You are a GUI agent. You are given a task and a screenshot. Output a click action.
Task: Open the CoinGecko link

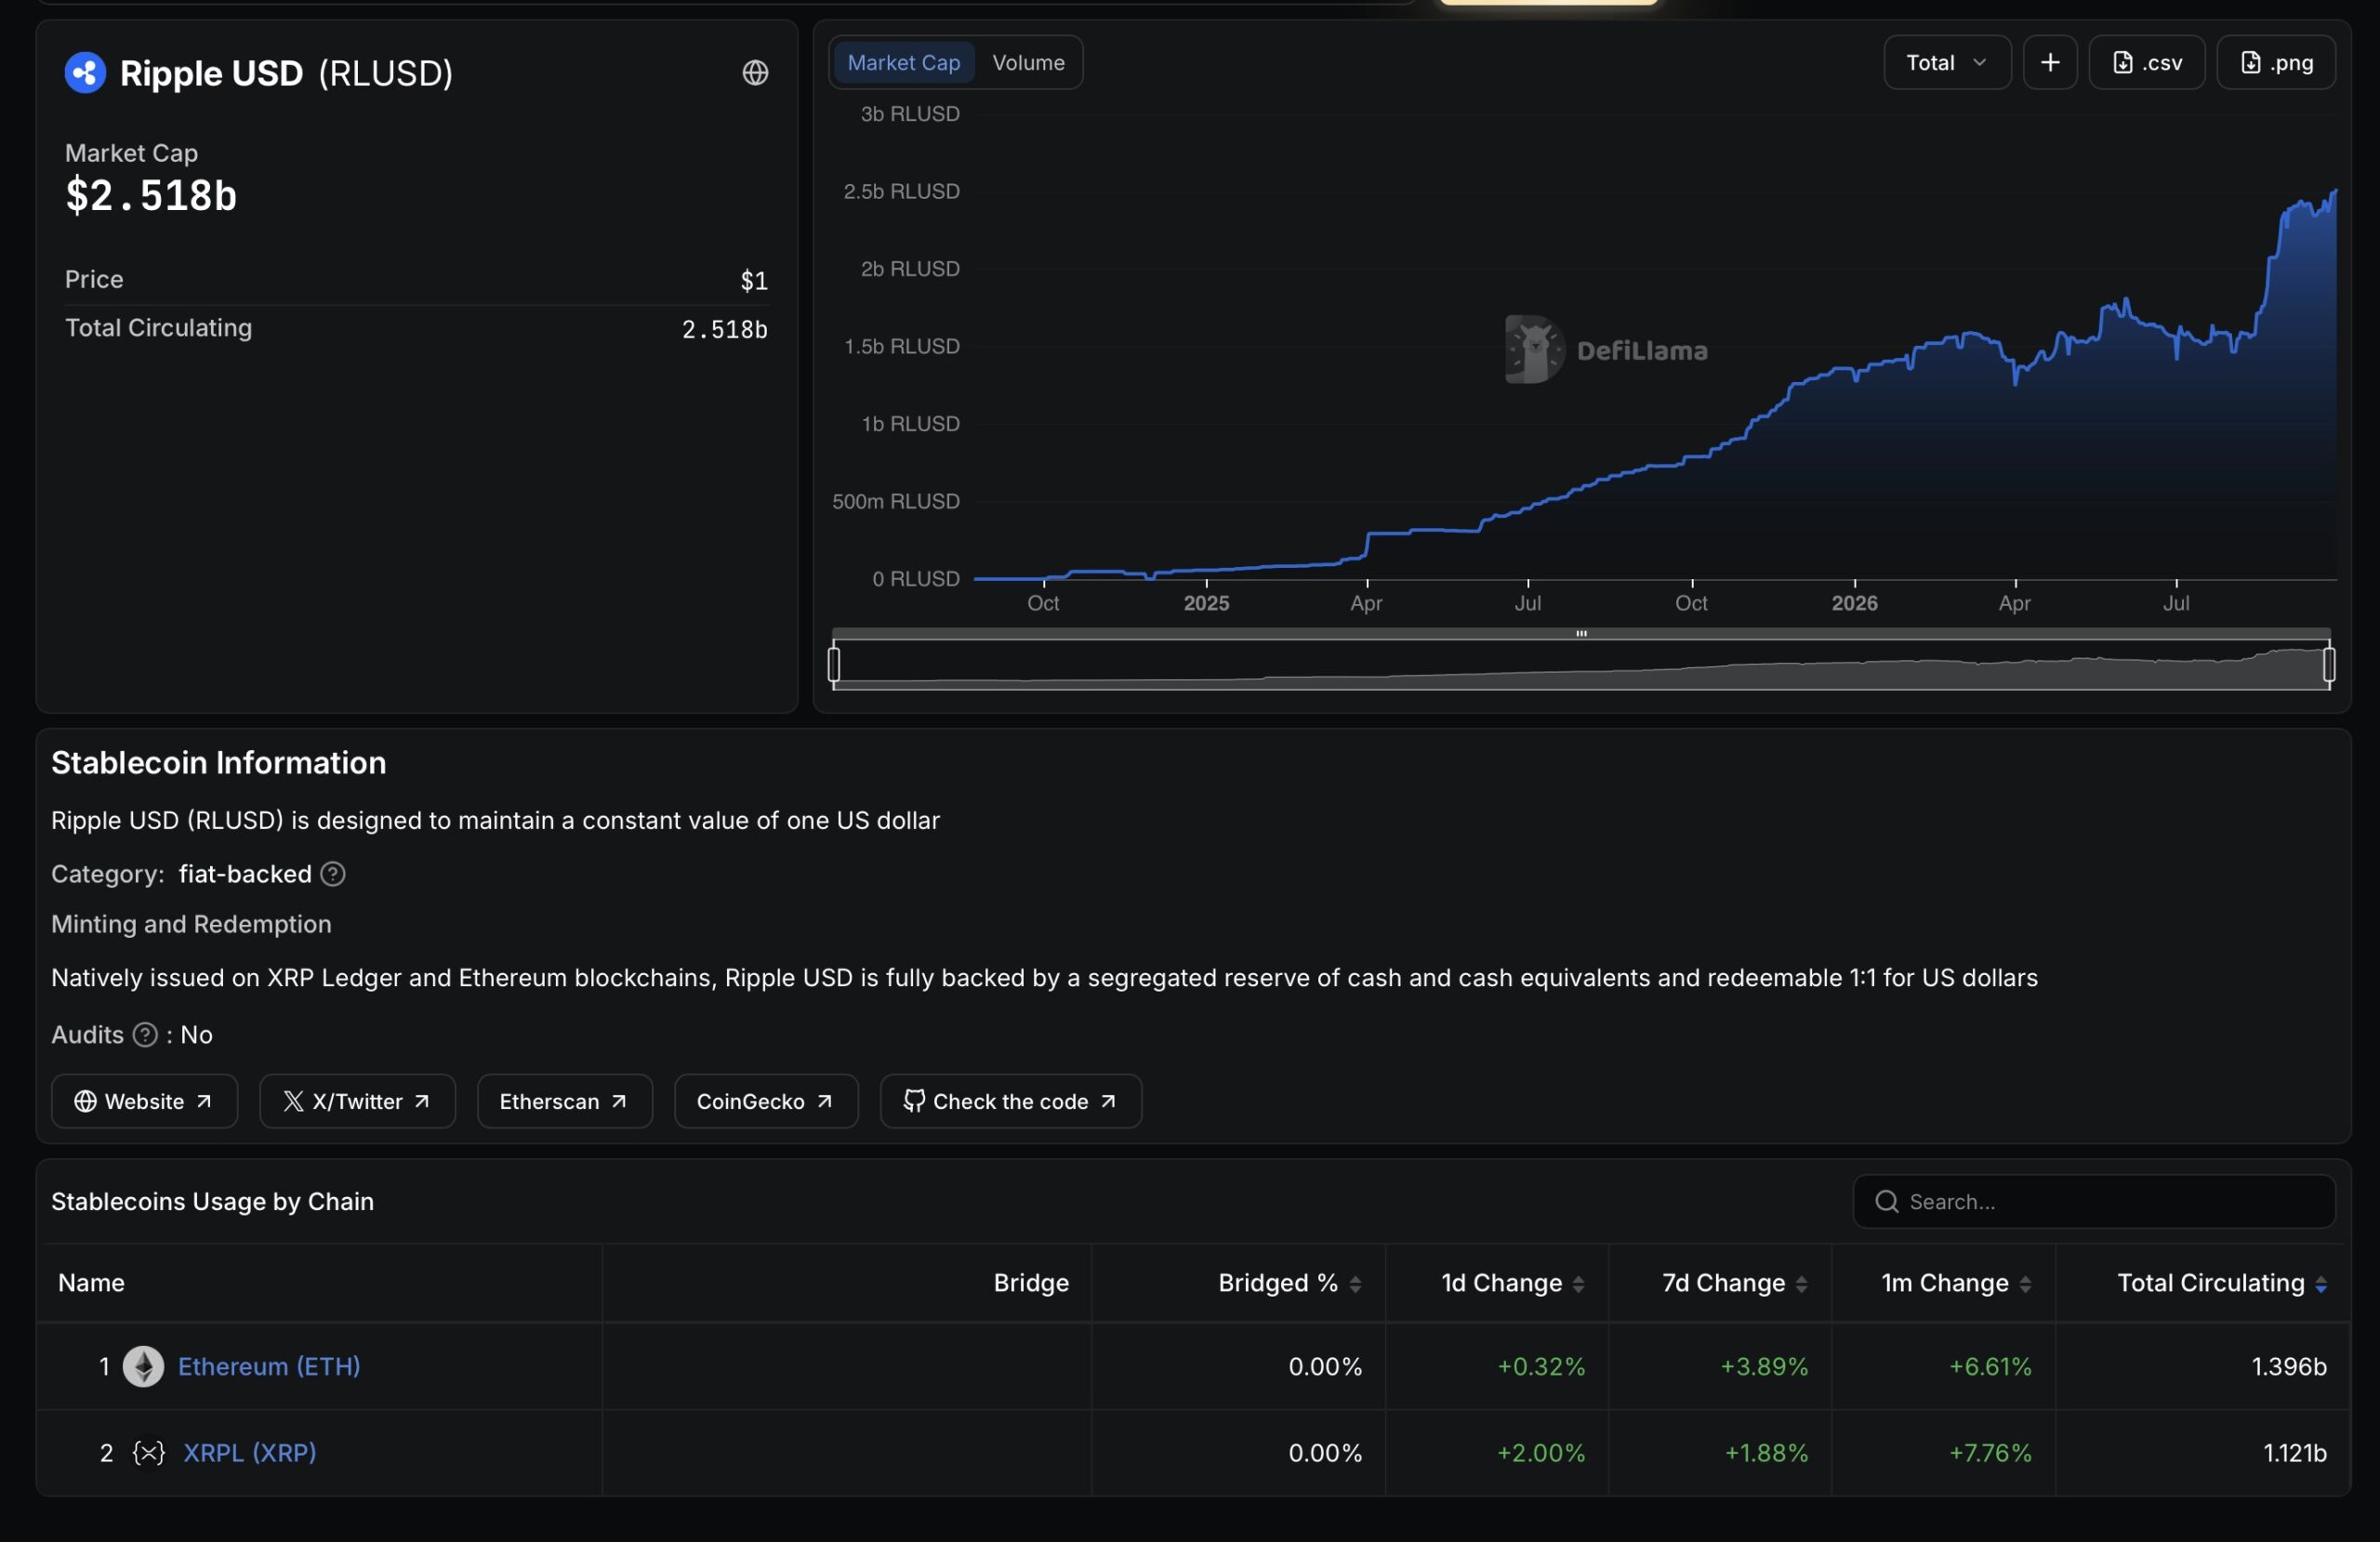(x=766, y=1101)
